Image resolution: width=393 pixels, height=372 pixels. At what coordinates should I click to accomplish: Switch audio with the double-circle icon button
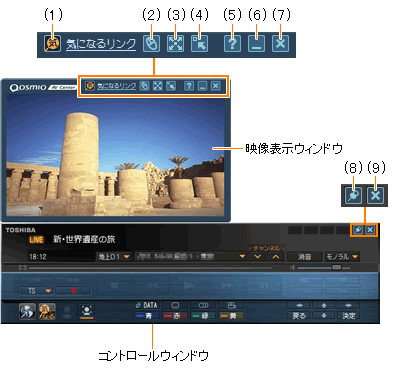pos(203,305)
